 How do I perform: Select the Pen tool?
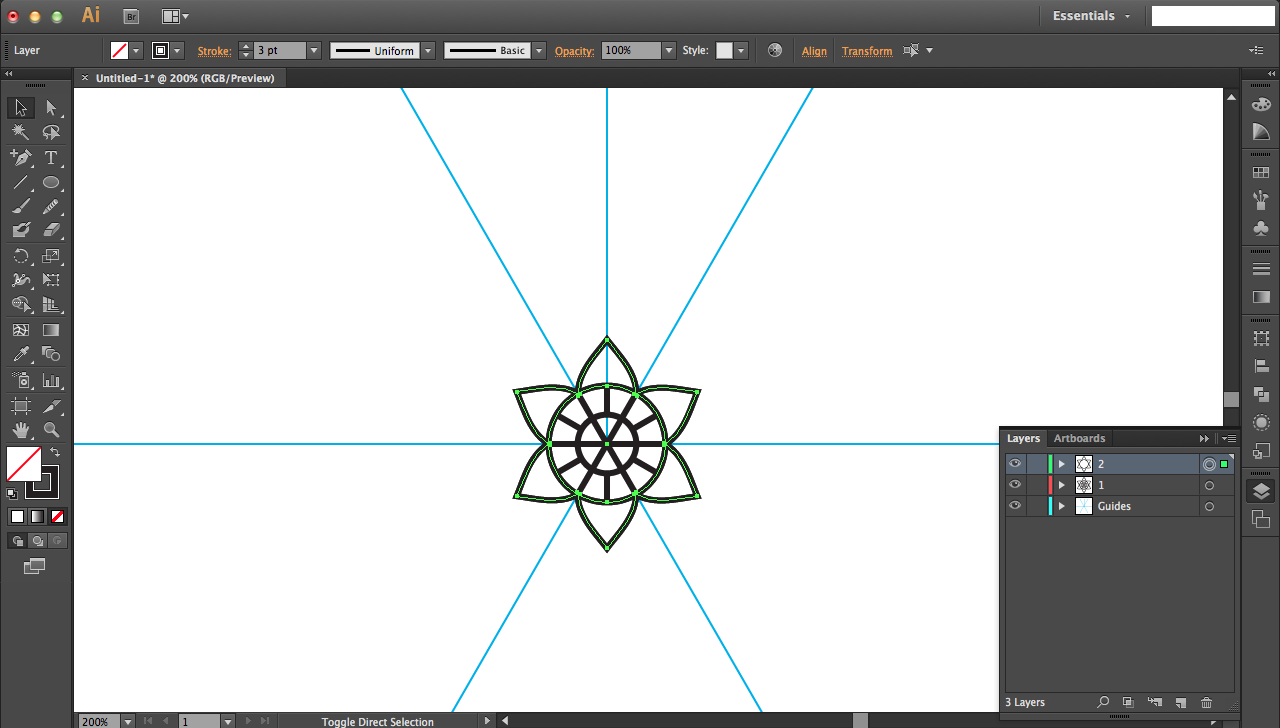(x=21, y=158)
